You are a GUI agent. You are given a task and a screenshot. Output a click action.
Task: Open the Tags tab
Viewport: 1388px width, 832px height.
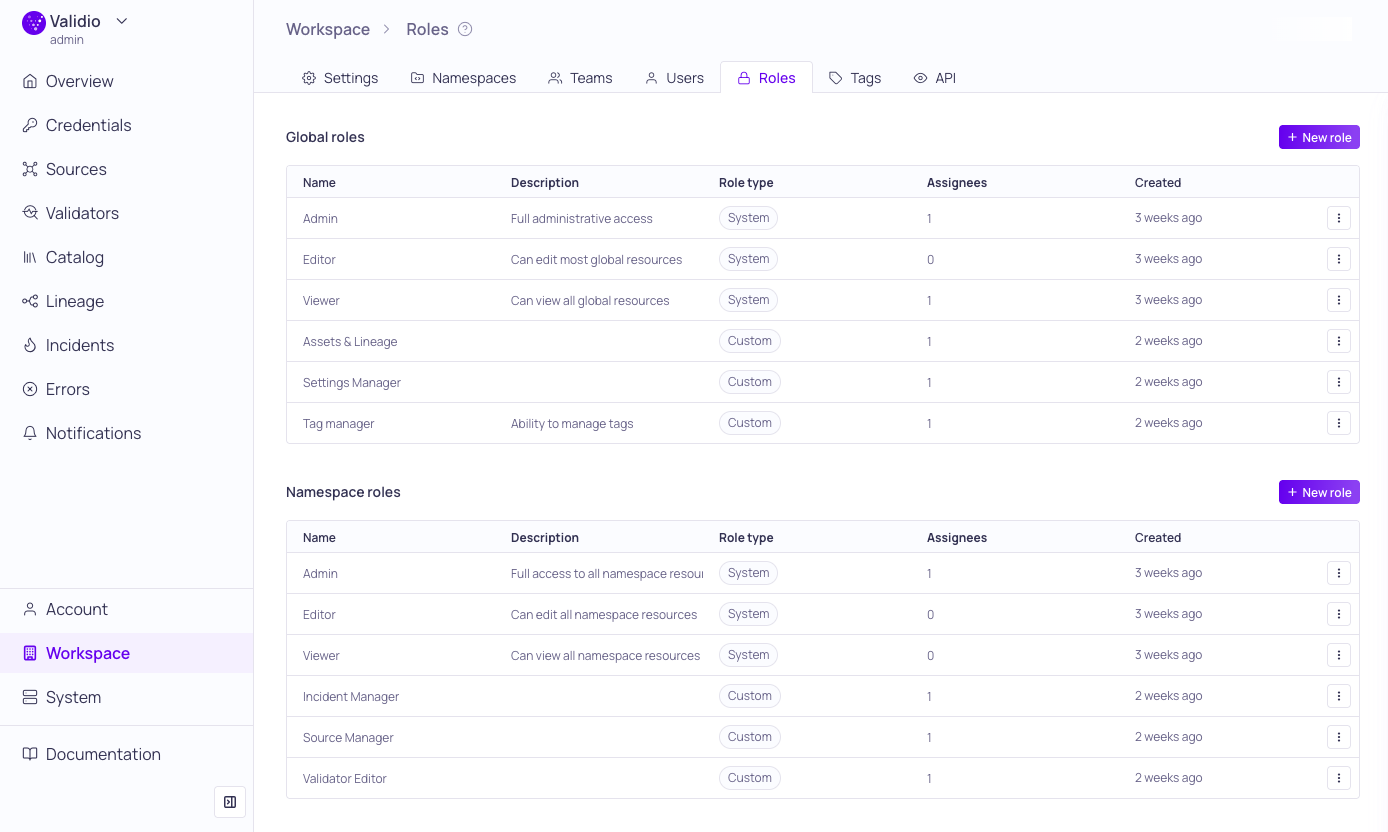point(855,78)
